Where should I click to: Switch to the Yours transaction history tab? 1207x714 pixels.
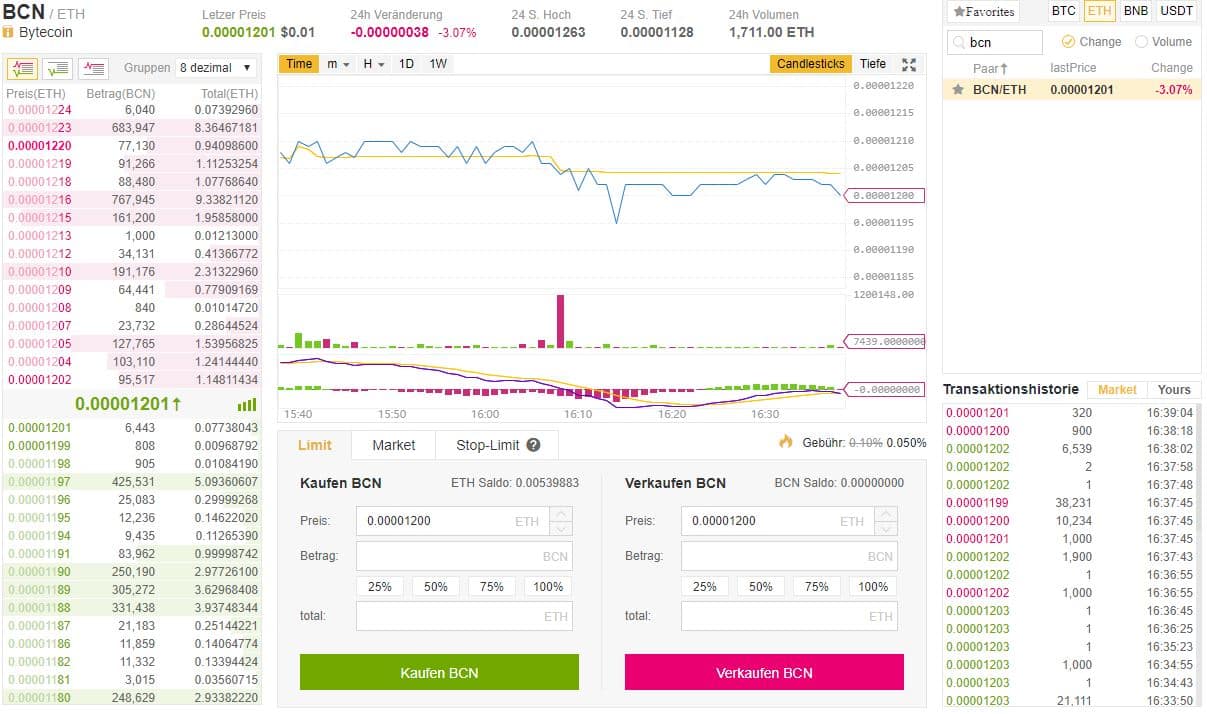(1174, 390)
